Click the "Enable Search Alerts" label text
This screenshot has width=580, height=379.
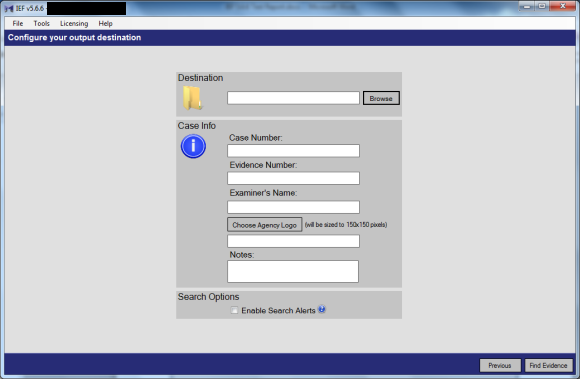(x=278, y=311)
